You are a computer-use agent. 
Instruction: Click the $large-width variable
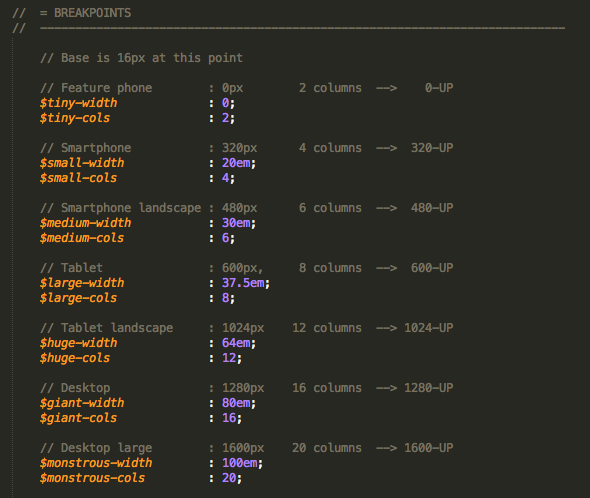(x=82, y=283)
